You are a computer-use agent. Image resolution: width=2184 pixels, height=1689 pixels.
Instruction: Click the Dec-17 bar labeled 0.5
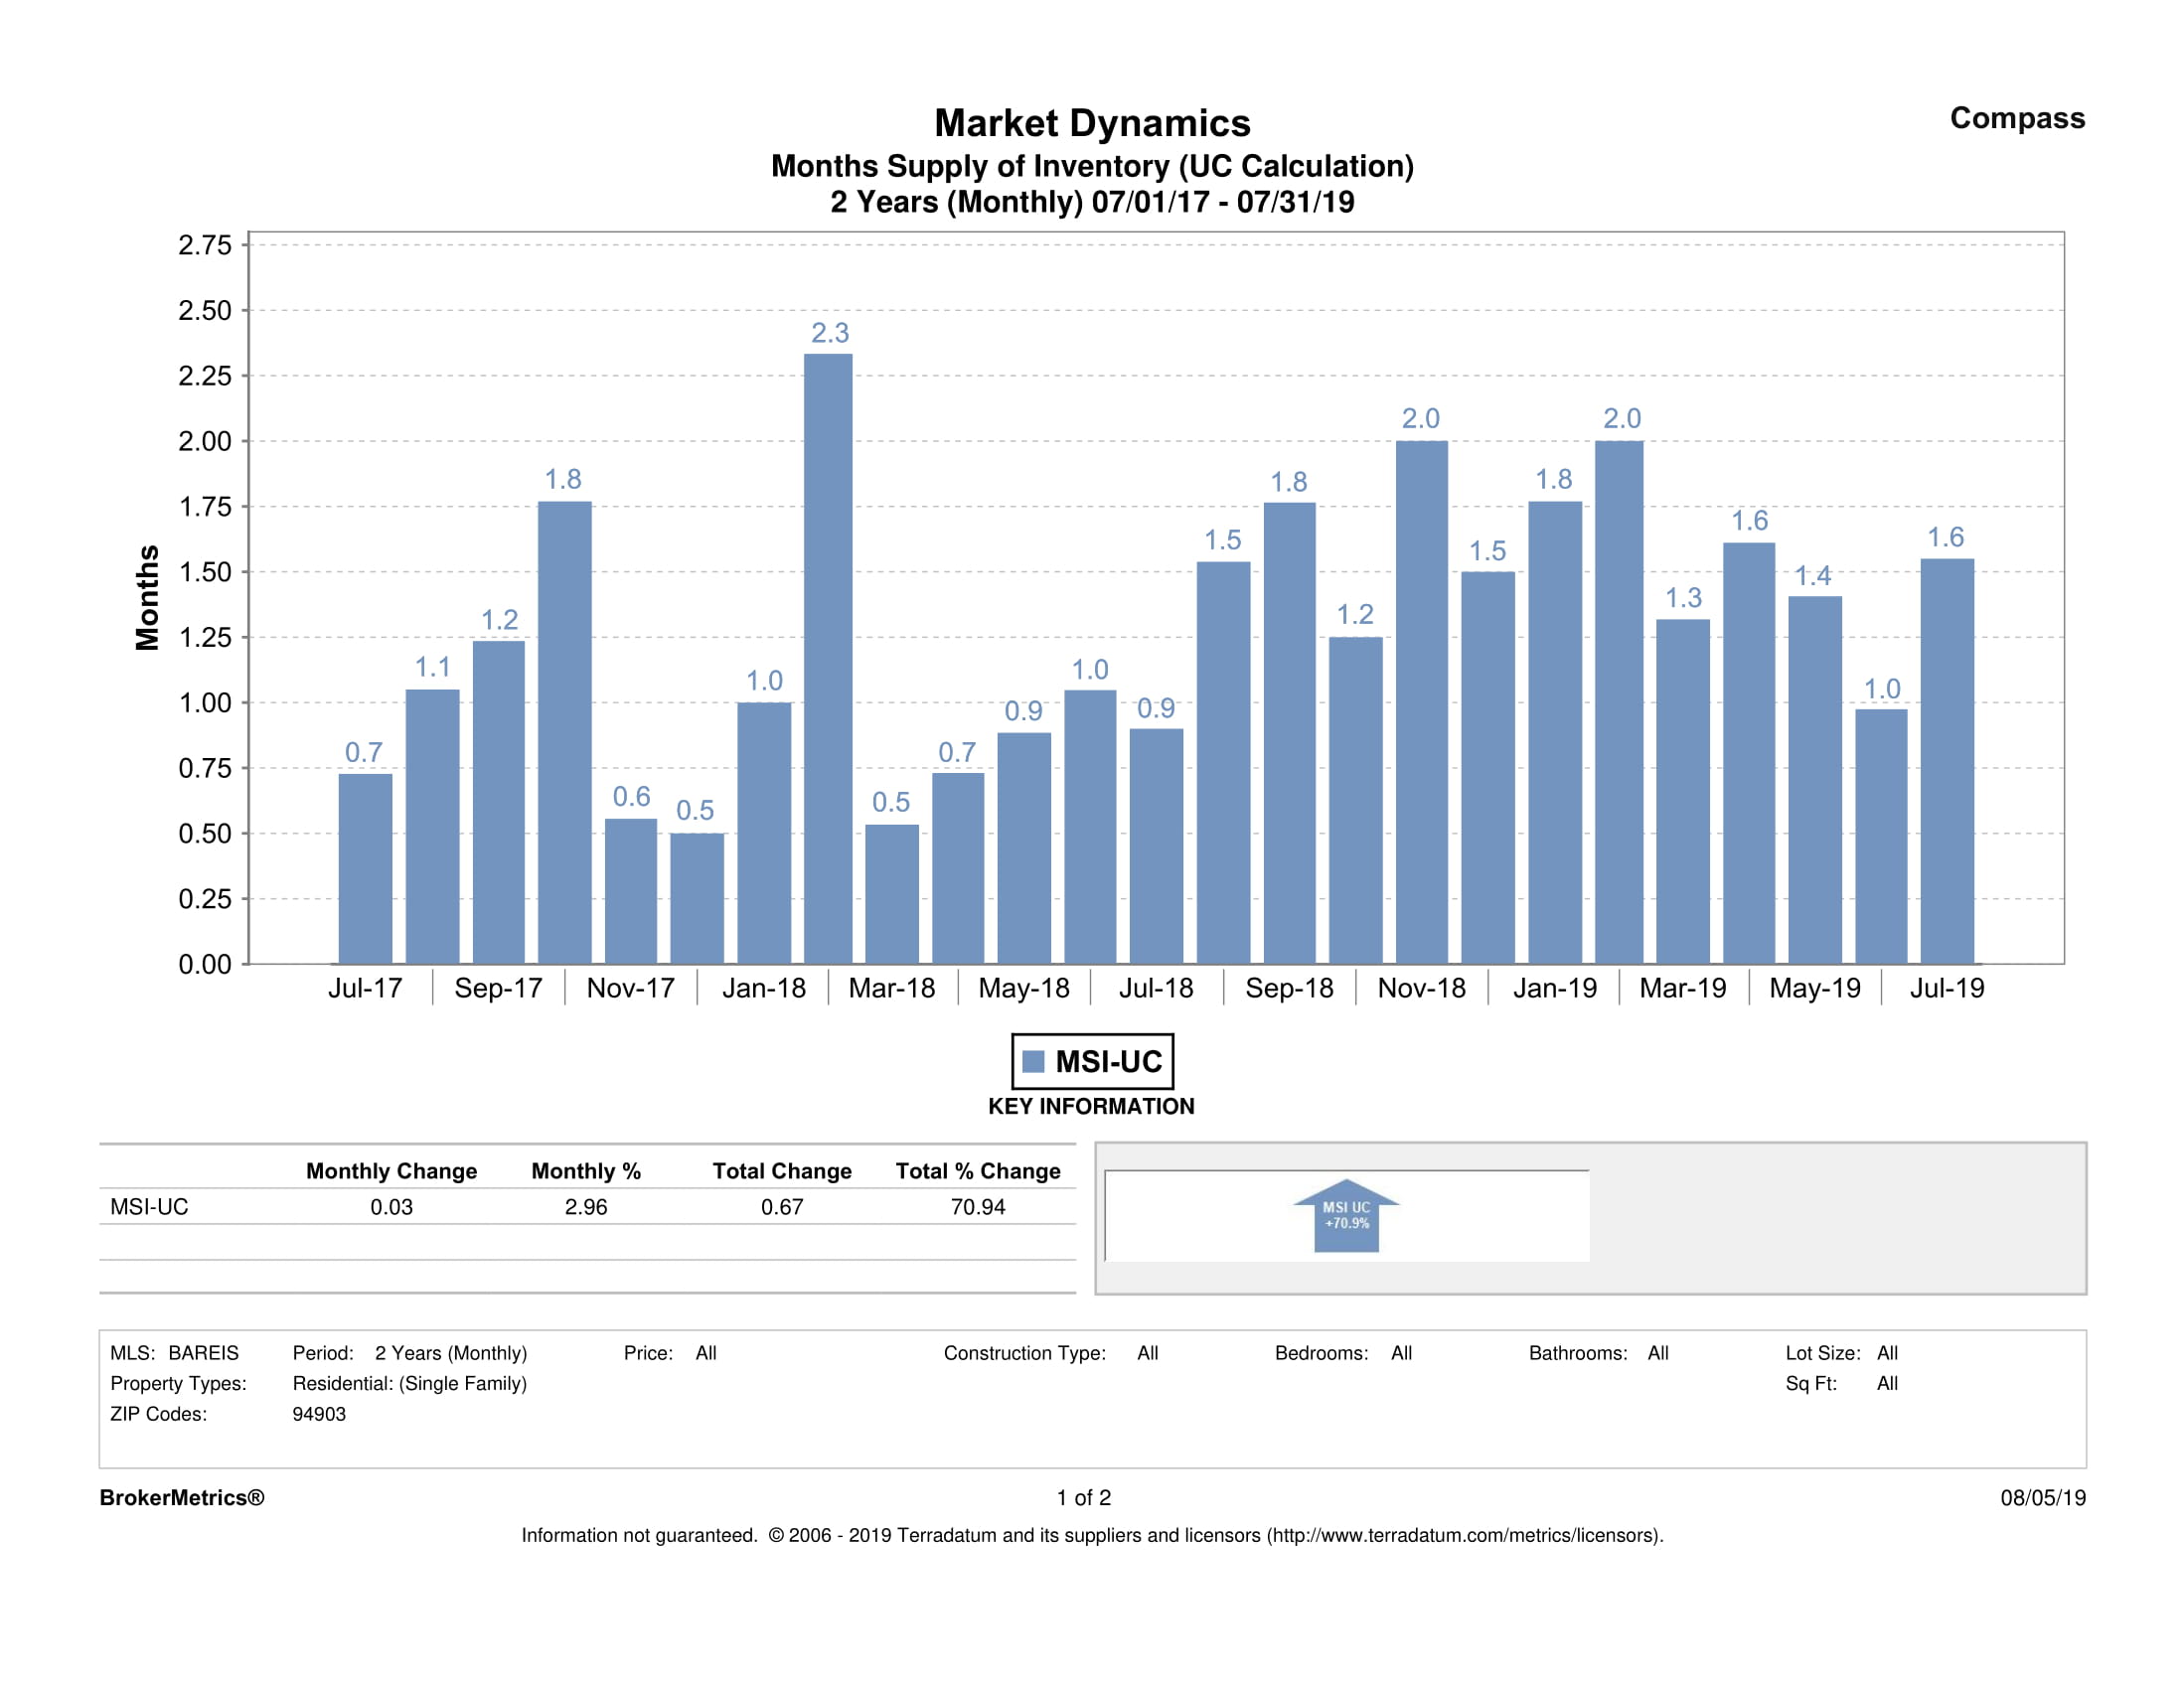coord(696,897)
